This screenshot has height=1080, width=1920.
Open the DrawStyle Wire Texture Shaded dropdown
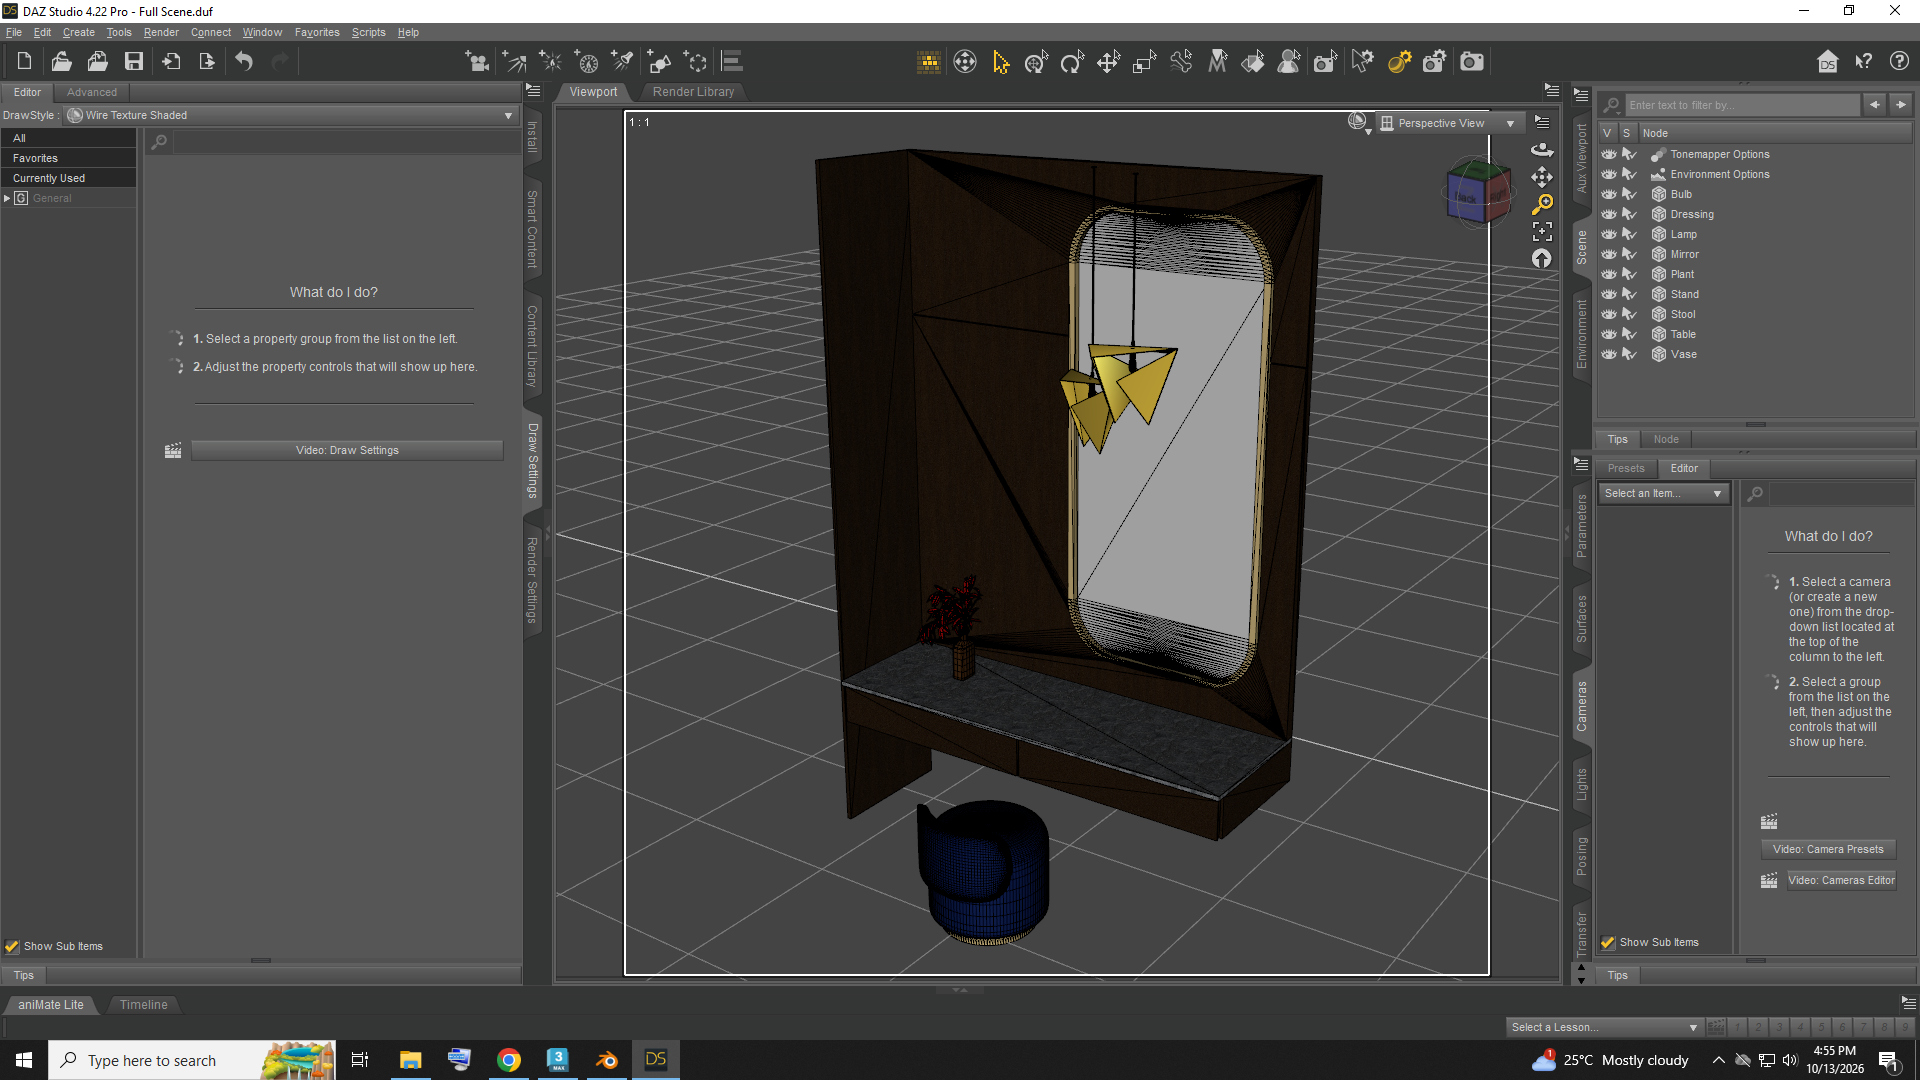pos(290,115)
